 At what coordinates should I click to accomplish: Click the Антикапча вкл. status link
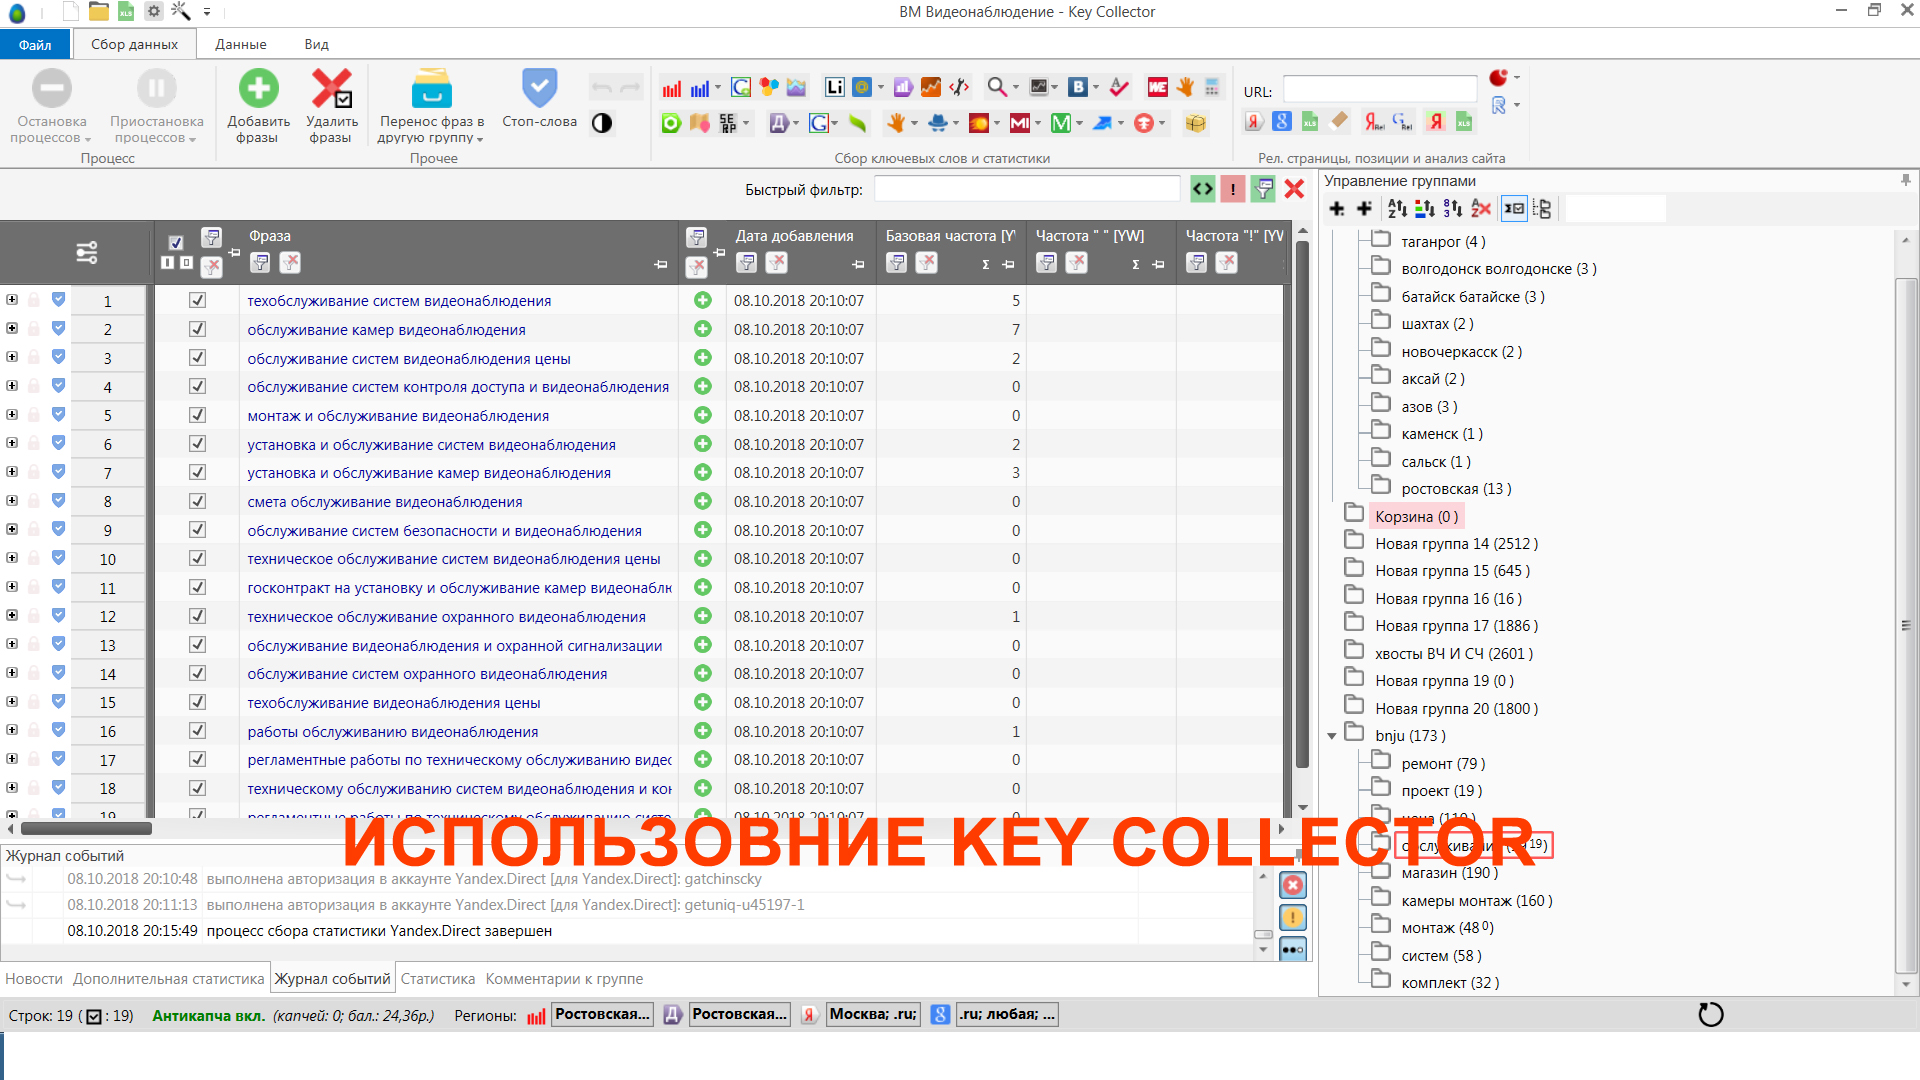point(209,1015)
